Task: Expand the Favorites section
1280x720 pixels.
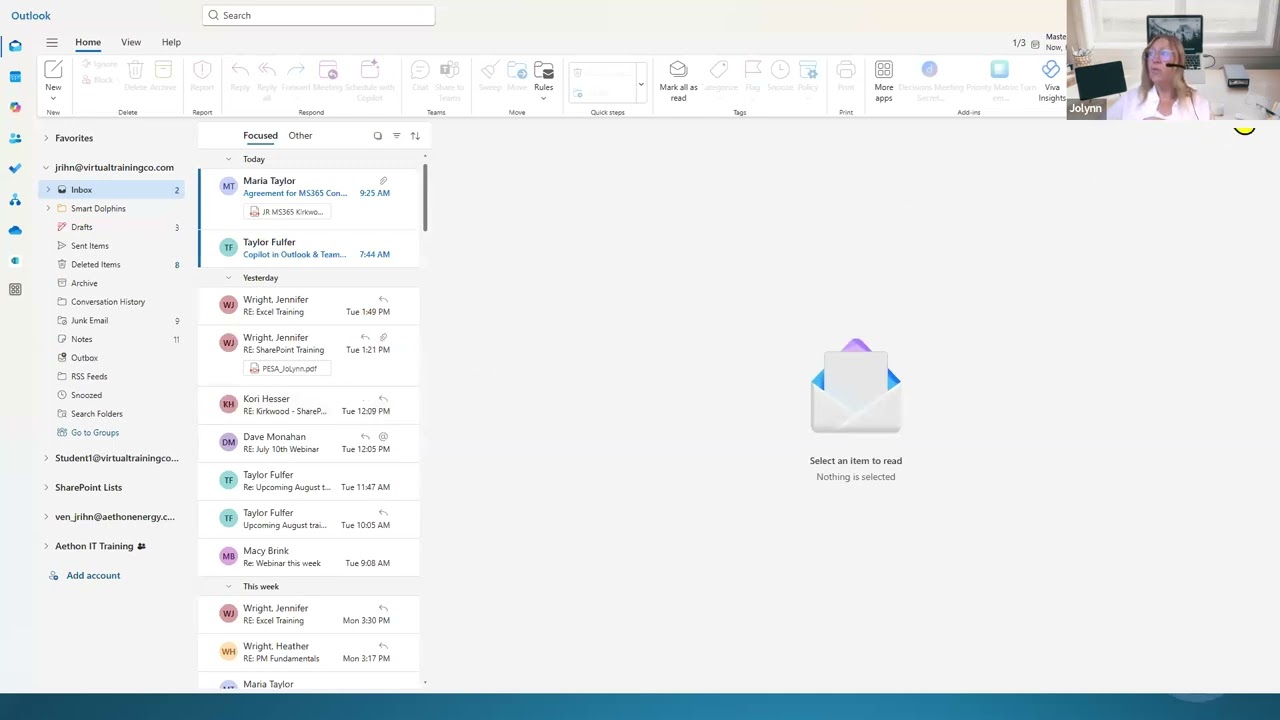Action: tap(45, 138)
